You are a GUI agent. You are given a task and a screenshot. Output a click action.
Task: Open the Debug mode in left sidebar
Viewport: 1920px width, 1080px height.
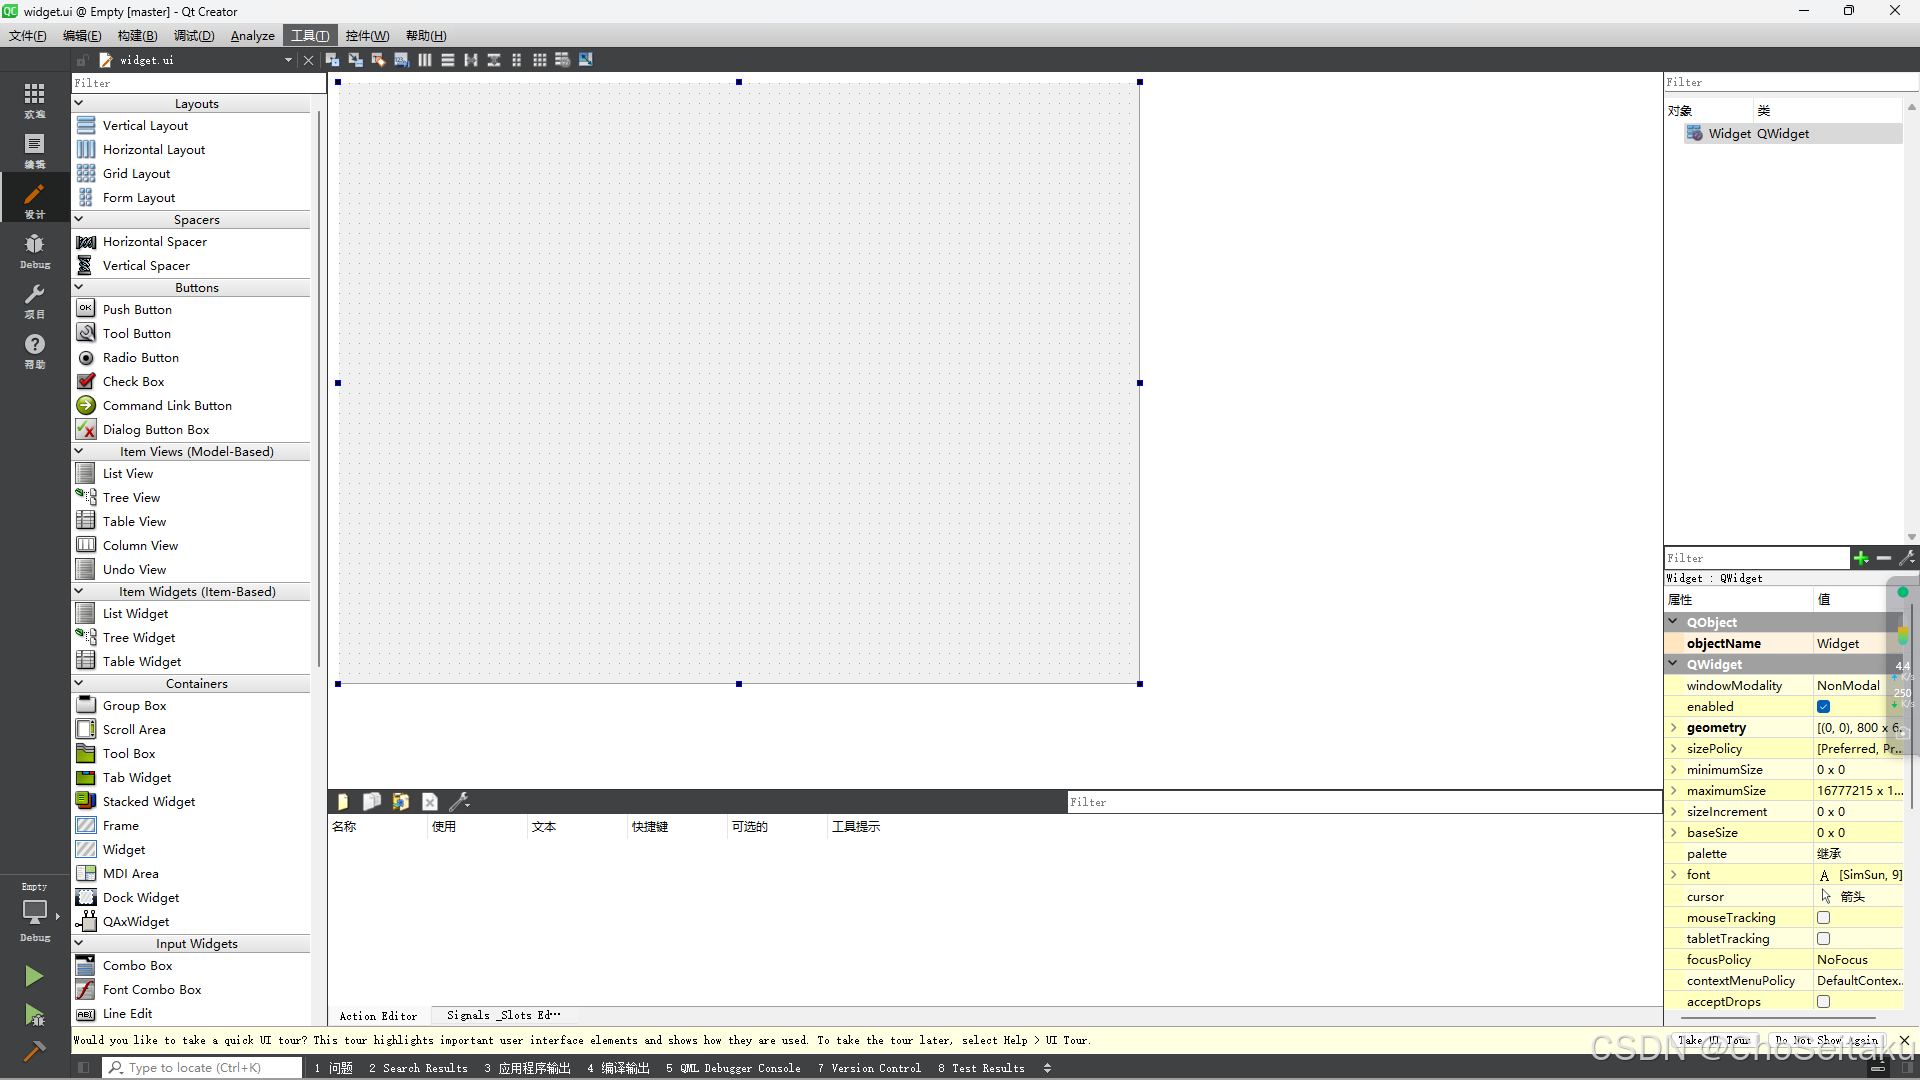click(x=34, y=250)
